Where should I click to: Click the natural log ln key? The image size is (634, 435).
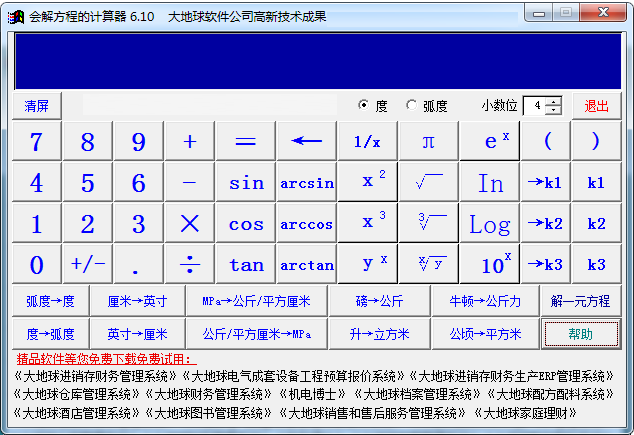click(490, 182)
